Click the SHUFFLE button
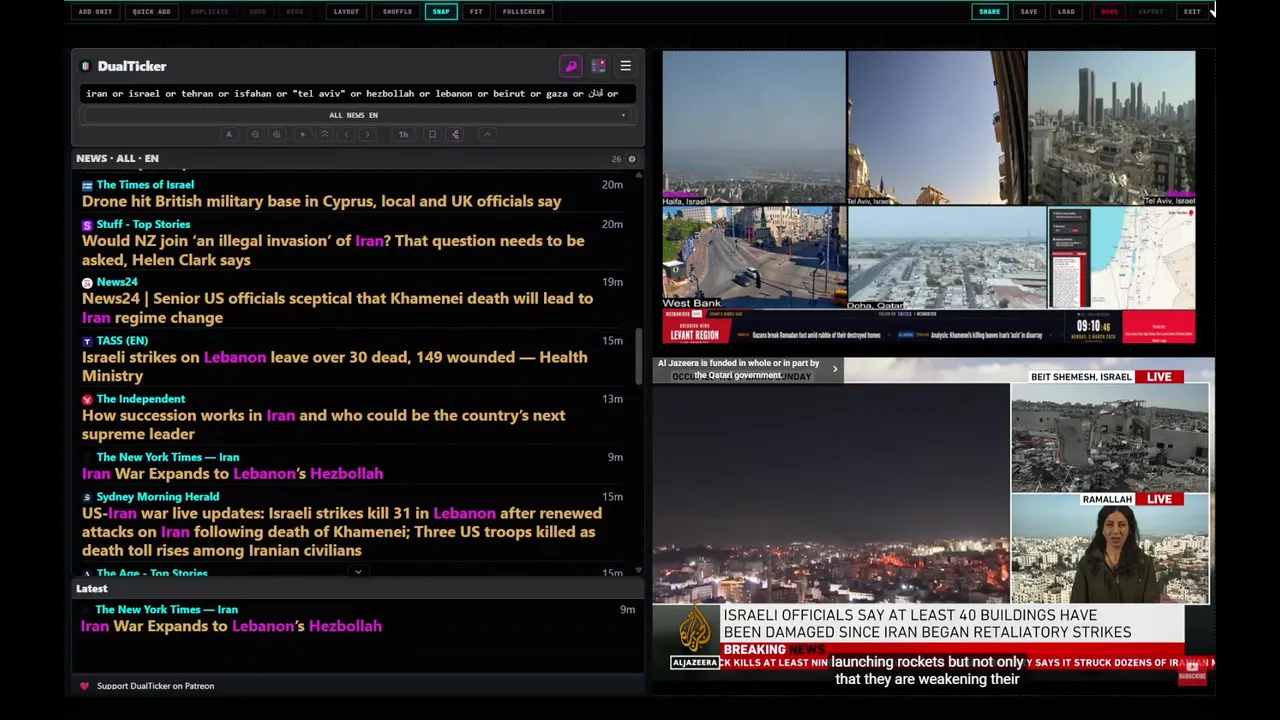This screenshot has height=720, width=1280. [x=397, y=12]
